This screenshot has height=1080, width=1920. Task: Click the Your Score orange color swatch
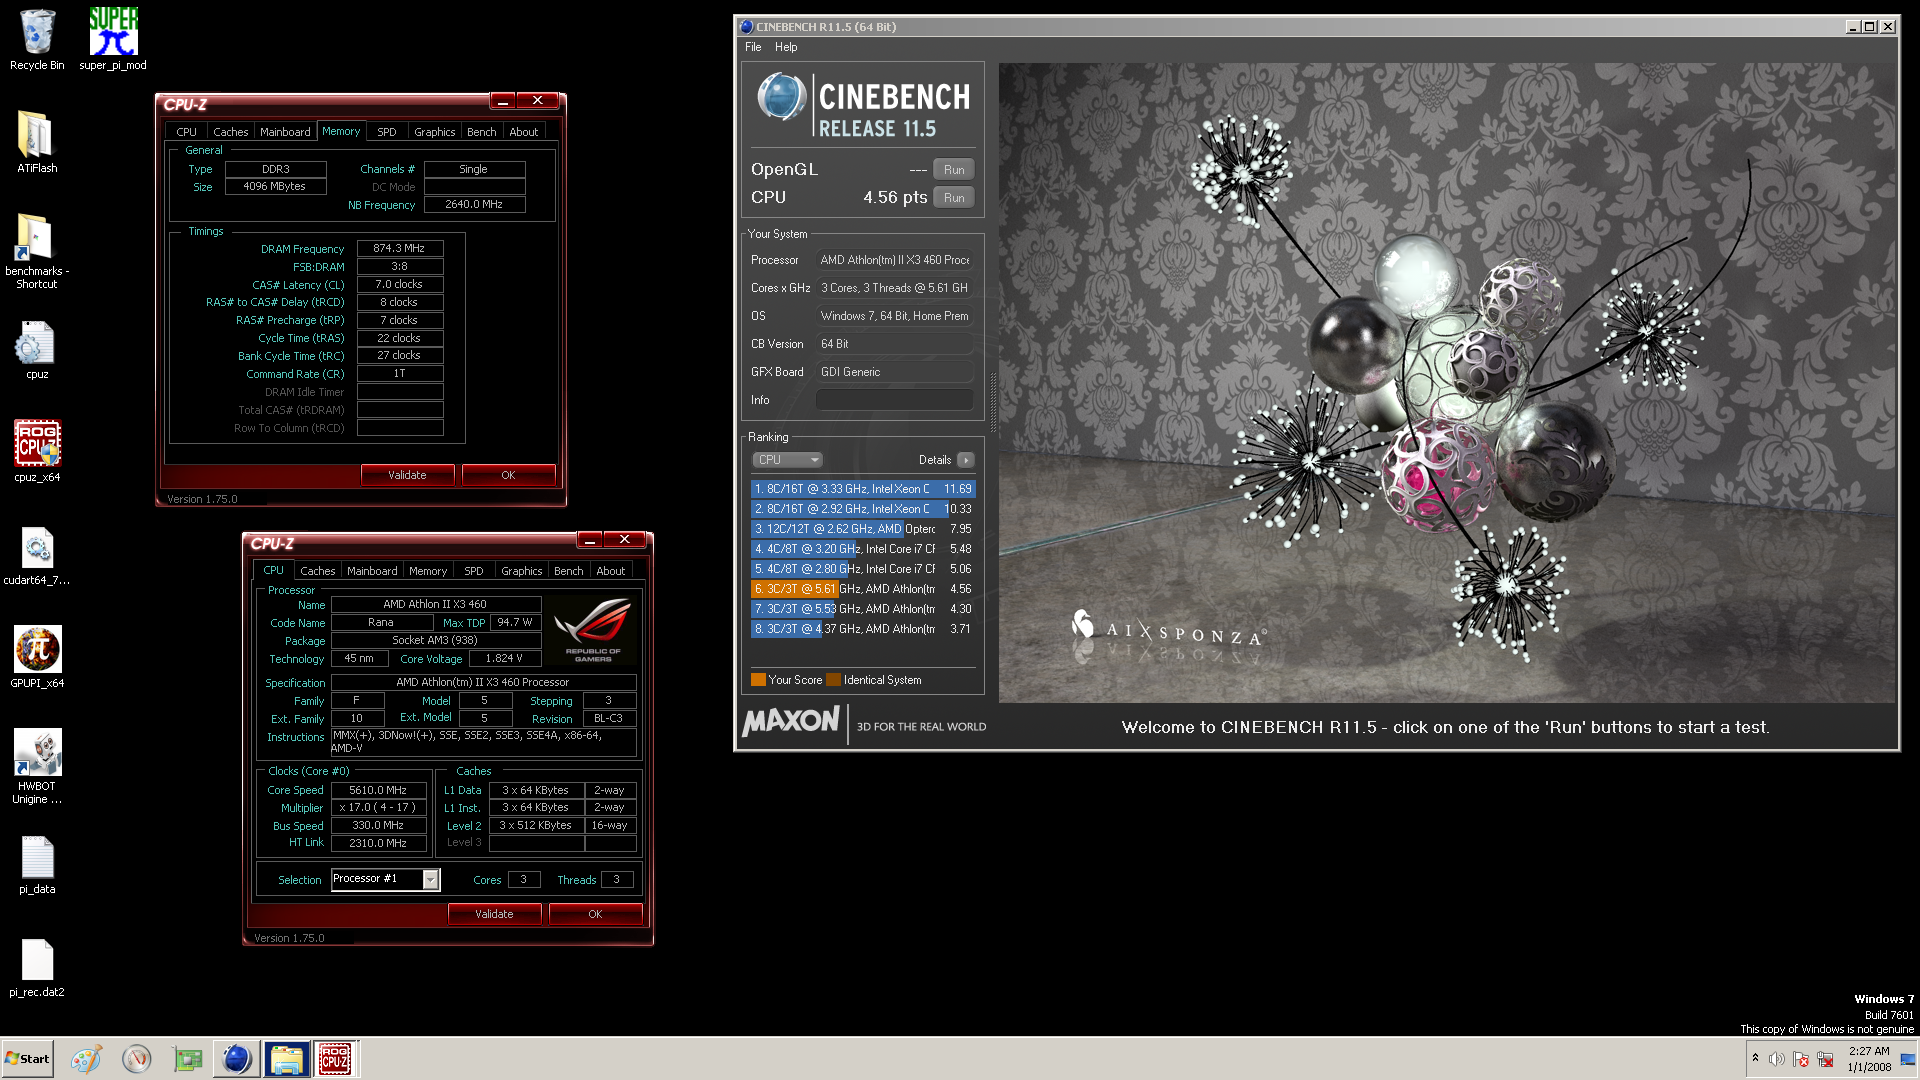758,680
